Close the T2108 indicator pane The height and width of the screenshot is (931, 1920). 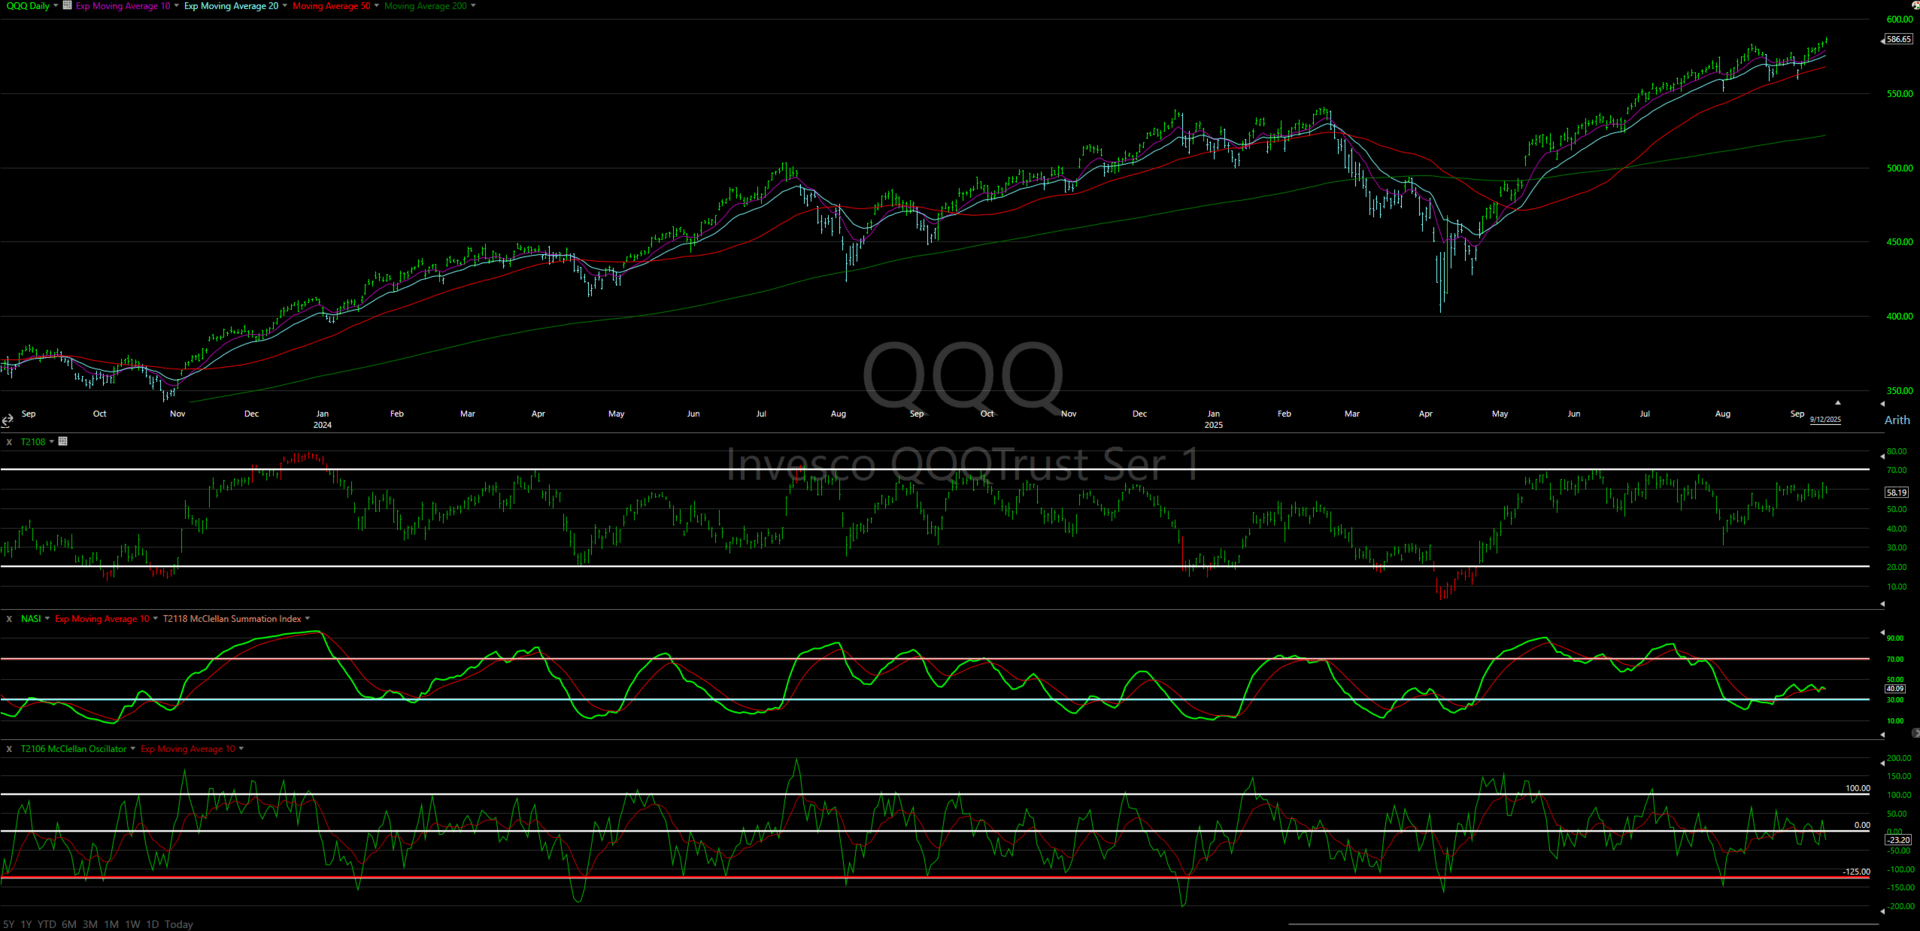[9, 442]
